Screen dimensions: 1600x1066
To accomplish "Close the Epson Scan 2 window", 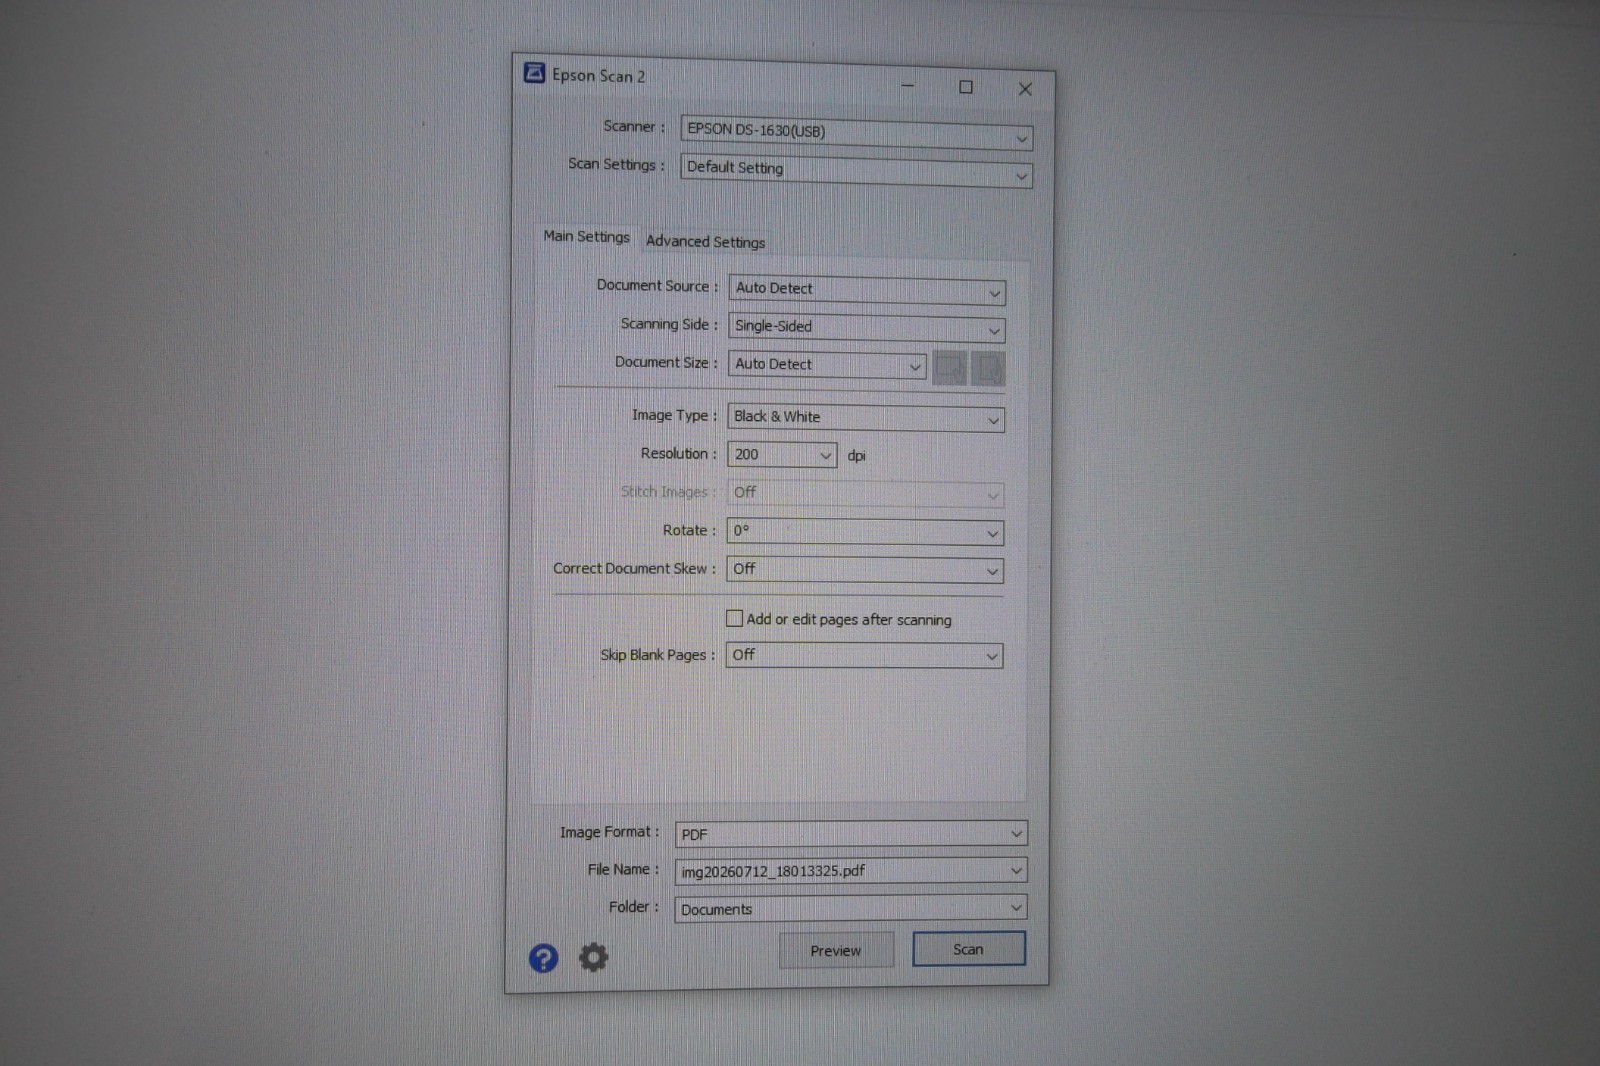I will 1025,89.
